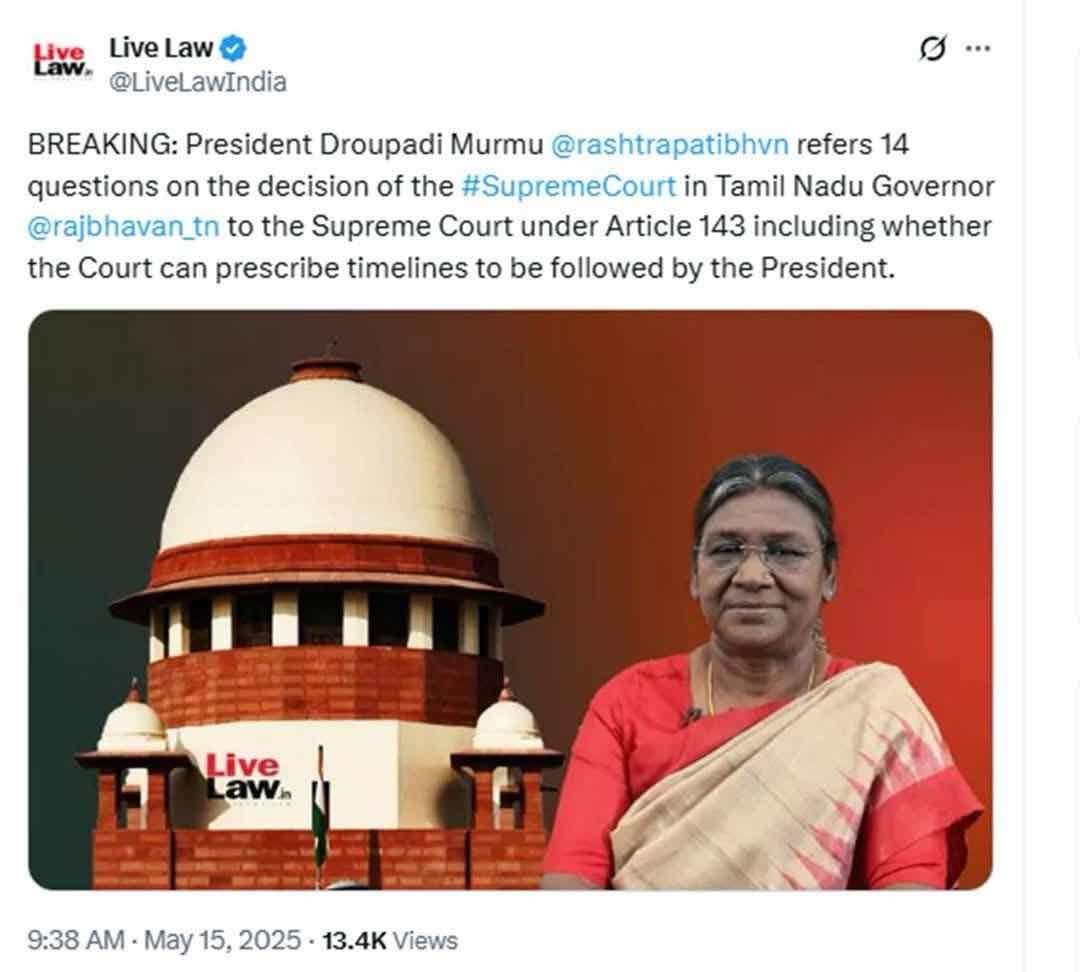This screenshot has width=1080, height=972.
Task: Click the blue verified badge
Action: pos(233,49)
